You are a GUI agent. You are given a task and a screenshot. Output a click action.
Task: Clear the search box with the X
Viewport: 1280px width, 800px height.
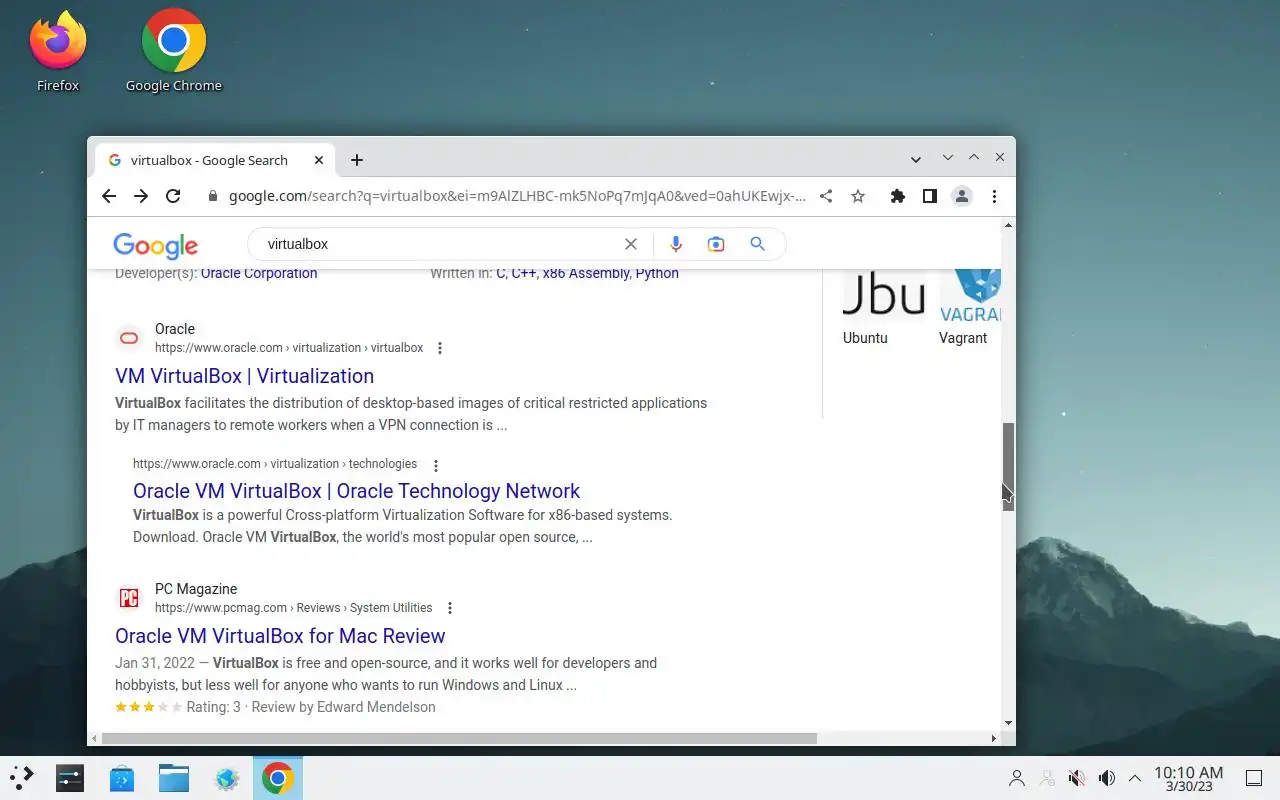coord(631,244)
